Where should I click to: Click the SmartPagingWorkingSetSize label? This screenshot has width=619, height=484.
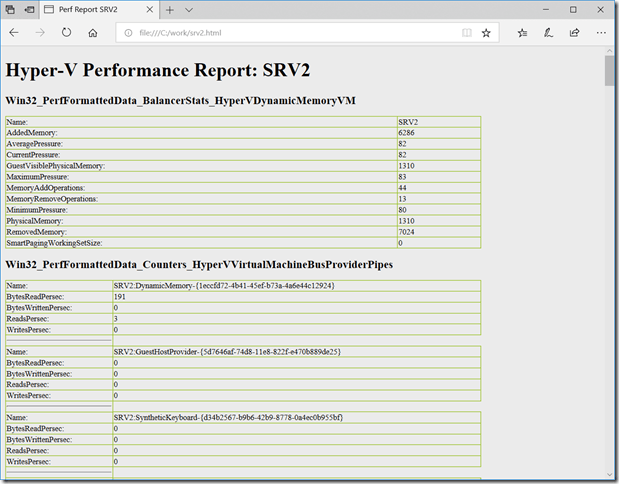tap(54, 243)
